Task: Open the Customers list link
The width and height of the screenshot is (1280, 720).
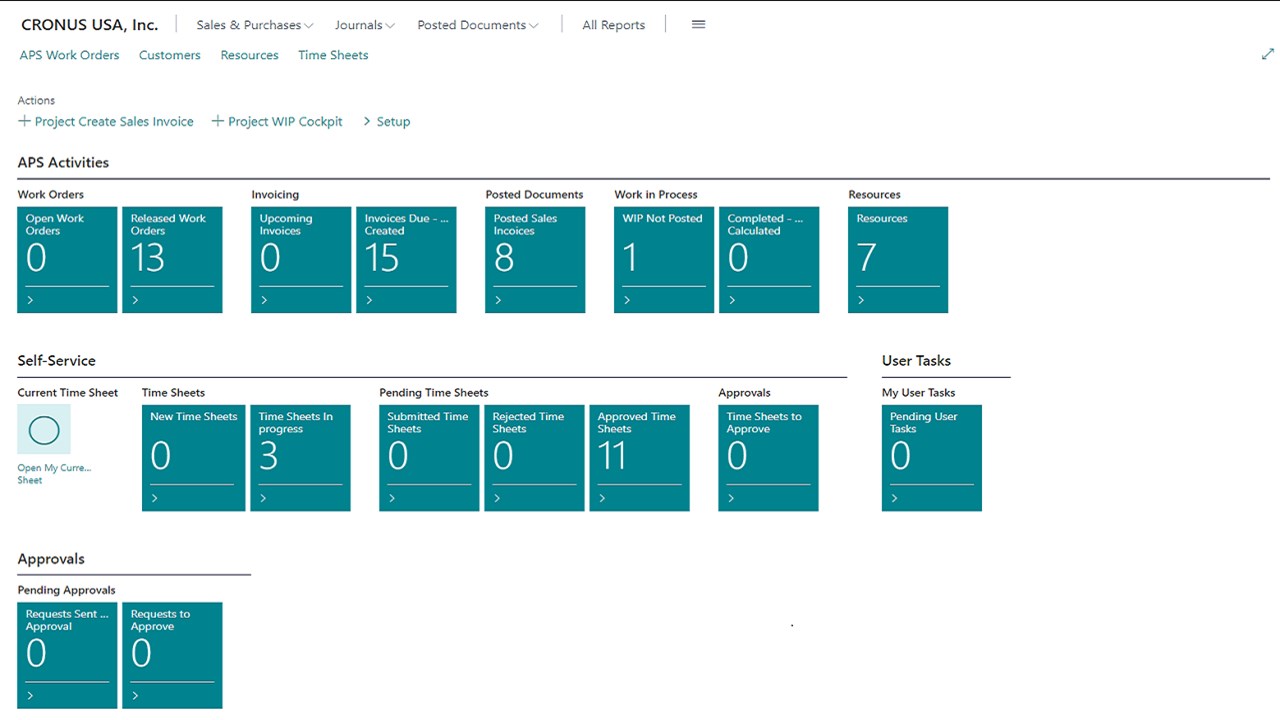Action: [169, 55]
